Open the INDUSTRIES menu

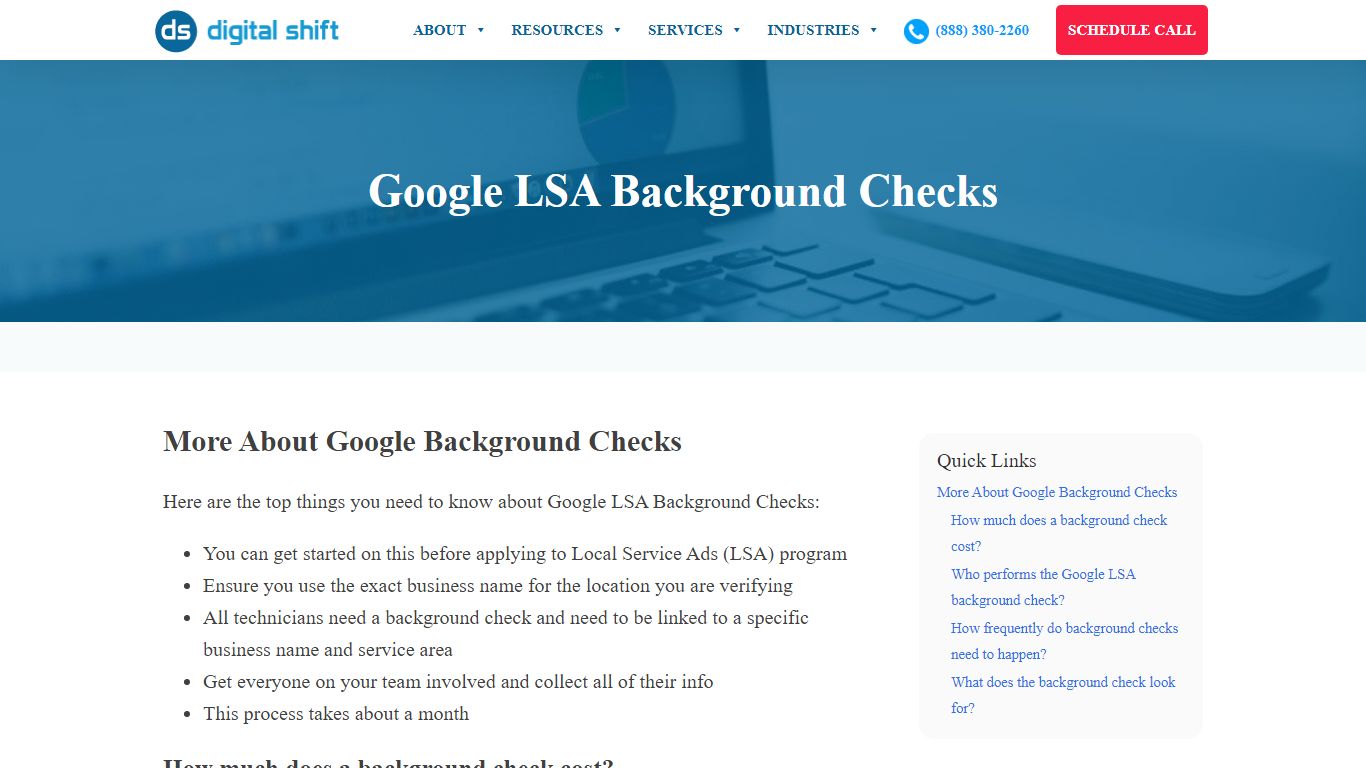tap(813, 30)
